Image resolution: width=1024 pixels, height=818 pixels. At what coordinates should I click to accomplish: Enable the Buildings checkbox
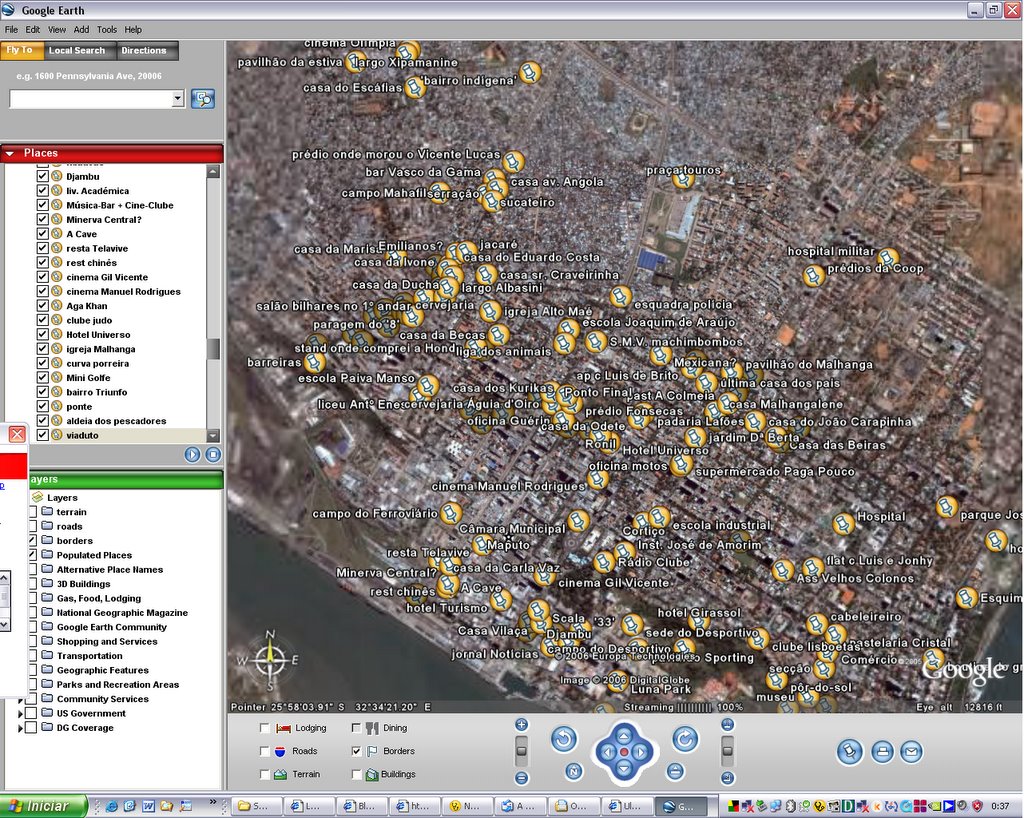point(356,774)
